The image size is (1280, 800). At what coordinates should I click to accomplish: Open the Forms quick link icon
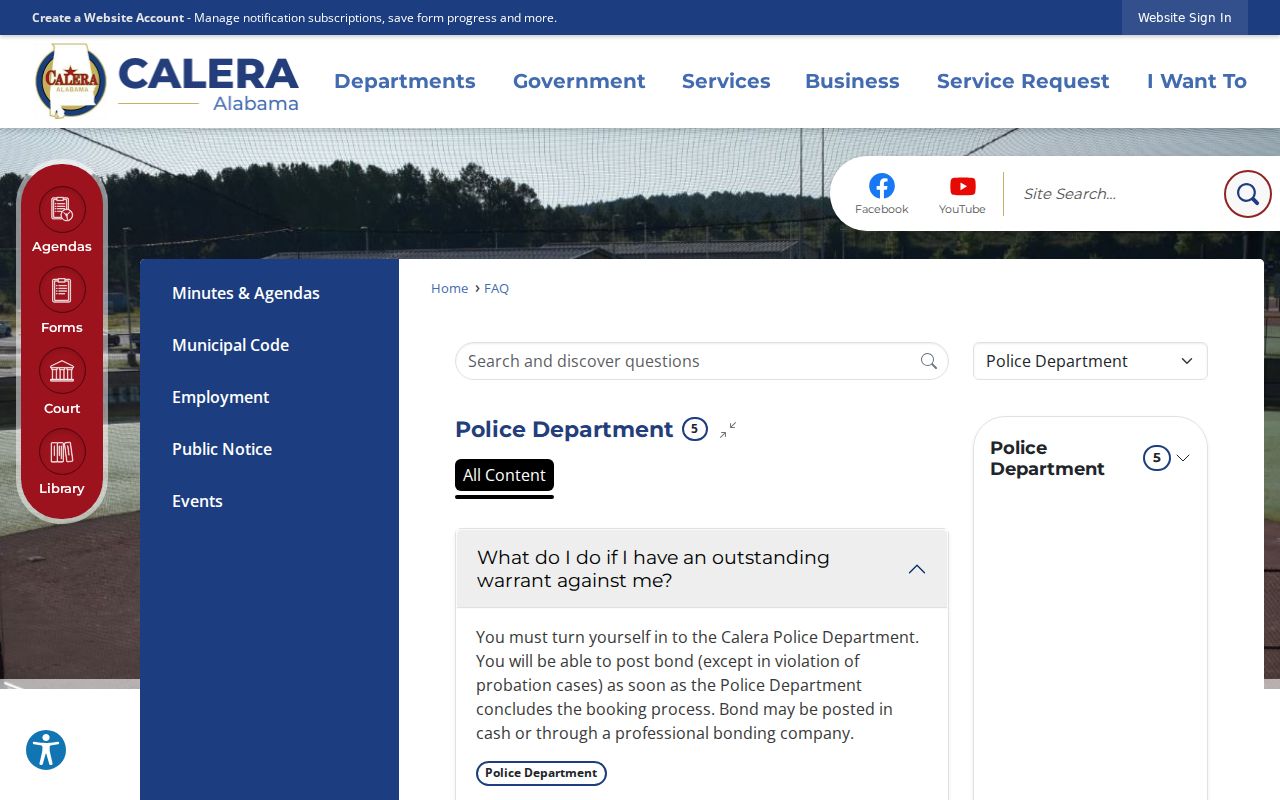[x=62, y=291]
